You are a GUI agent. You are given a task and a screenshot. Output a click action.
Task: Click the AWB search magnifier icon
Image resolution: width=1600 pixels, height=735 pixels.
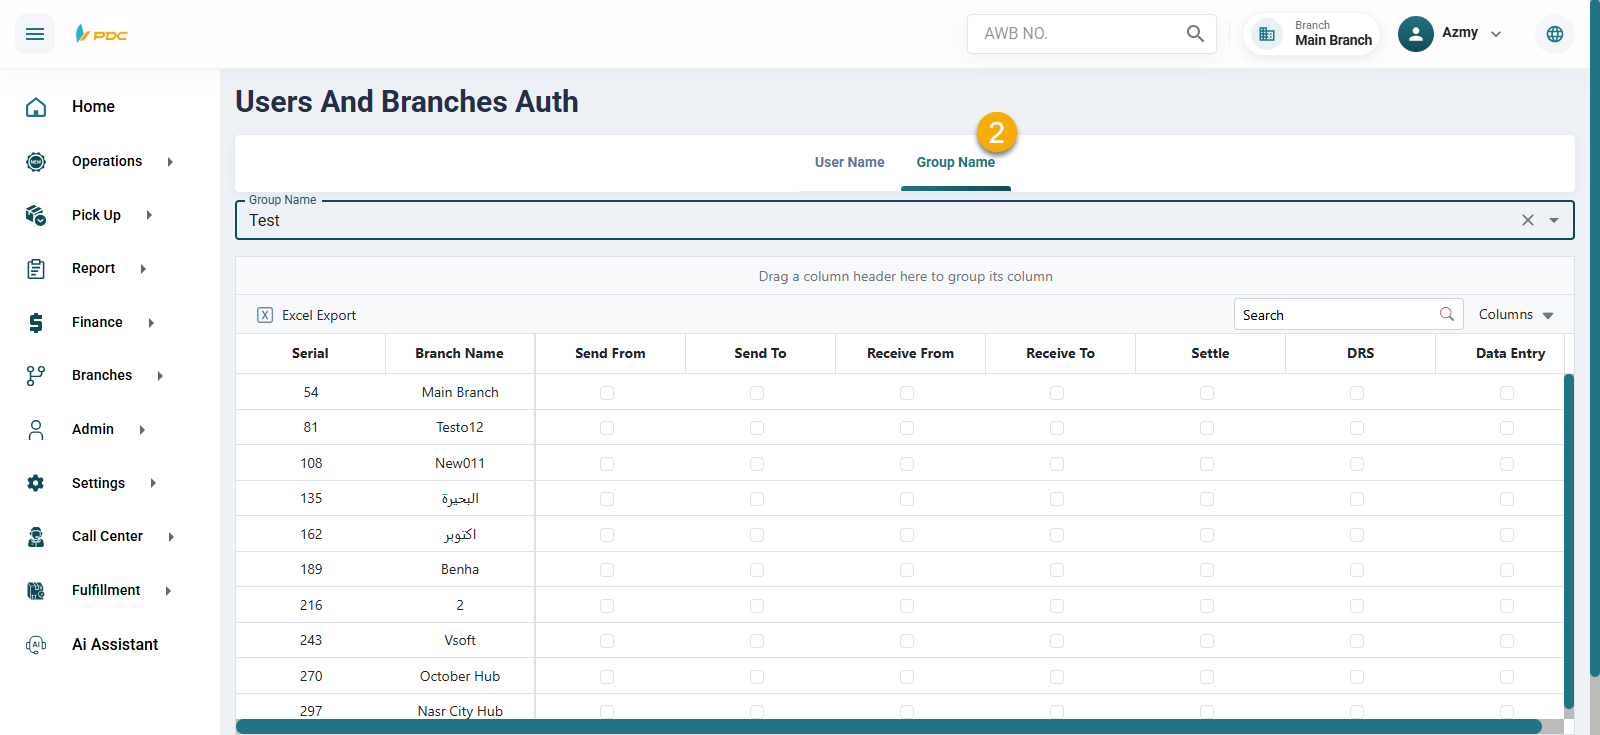[x=1195, y=33]
